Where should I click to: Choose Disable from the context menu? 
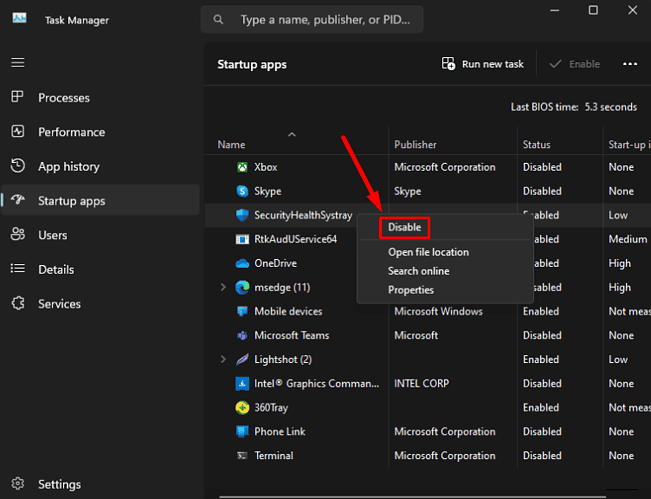point(405,228)
